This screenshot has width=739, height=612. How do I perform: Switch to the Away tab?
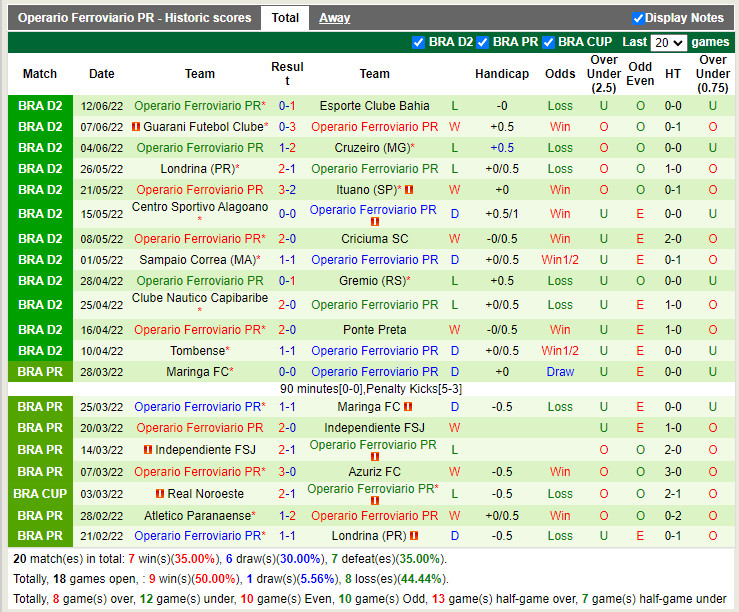pyautogui.click(x=334, y=18)
